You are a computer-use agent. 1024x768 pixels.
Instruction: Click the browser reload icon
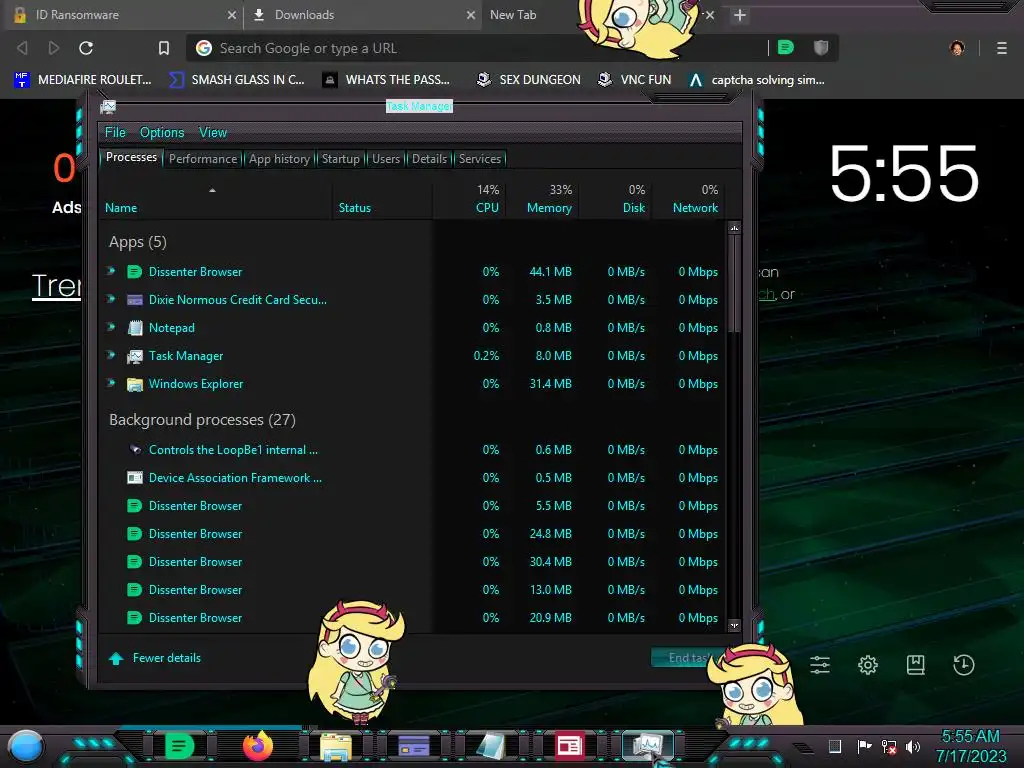coord(86,48)
